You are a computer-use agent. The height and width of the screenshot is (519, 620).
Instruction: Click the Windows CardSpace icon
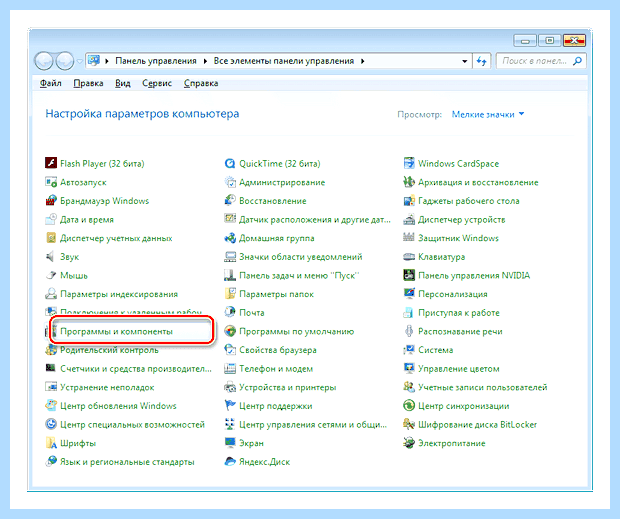pyautogui.click(x=409, y=163)
